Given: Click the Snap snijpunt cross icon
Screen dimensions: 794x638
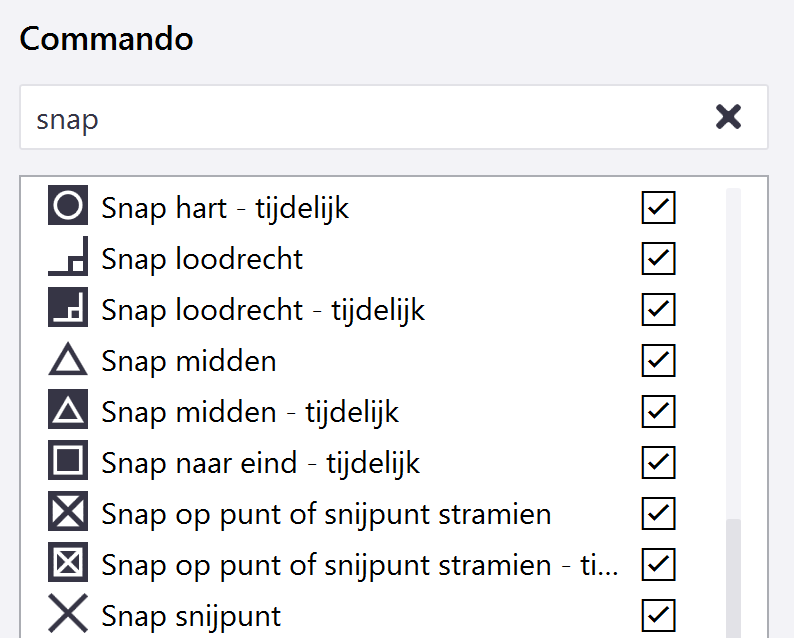Looking at the screenshot, I should point(68,615).
